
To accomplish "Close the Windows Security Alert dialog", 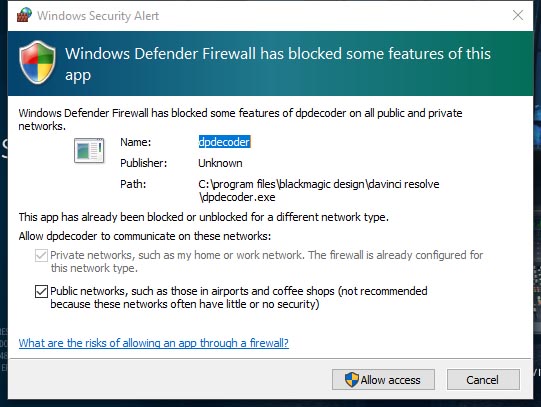I will click(x=518, y=15).
